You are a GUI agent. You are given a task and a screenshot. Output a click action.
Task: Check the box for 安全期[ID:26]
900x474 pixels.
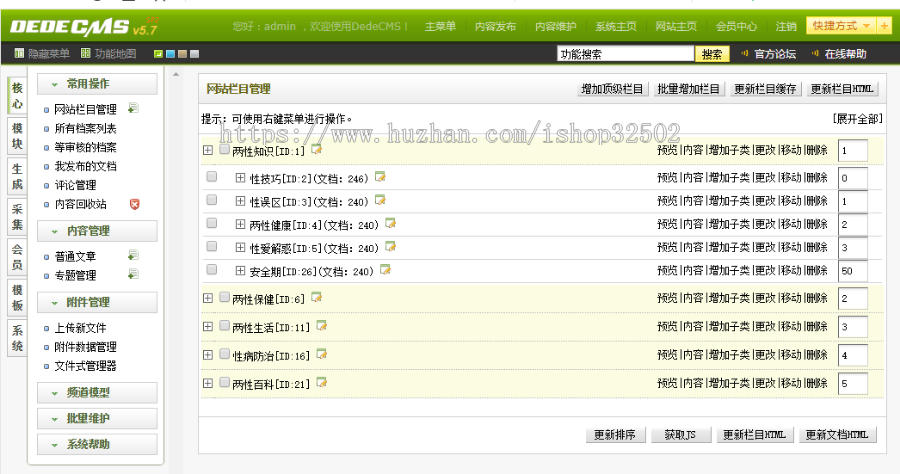(212, 270)
